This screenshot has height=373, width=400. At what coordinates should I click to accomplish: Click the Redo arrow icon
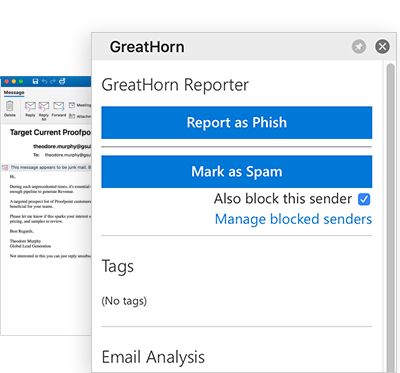click(x=53, y=81)
